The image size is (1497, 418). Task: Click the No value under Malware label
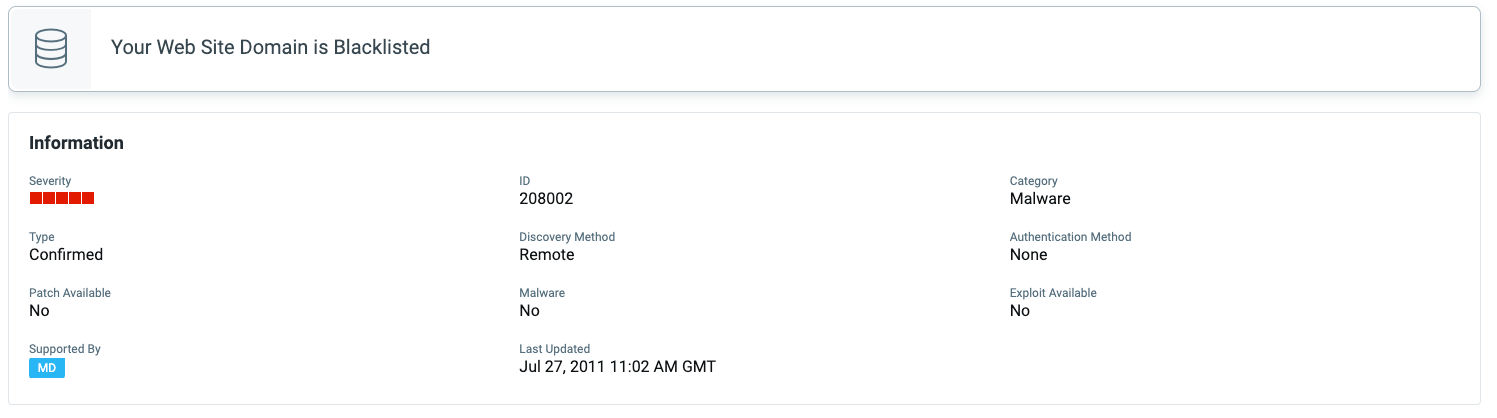[x=530, y=311]
